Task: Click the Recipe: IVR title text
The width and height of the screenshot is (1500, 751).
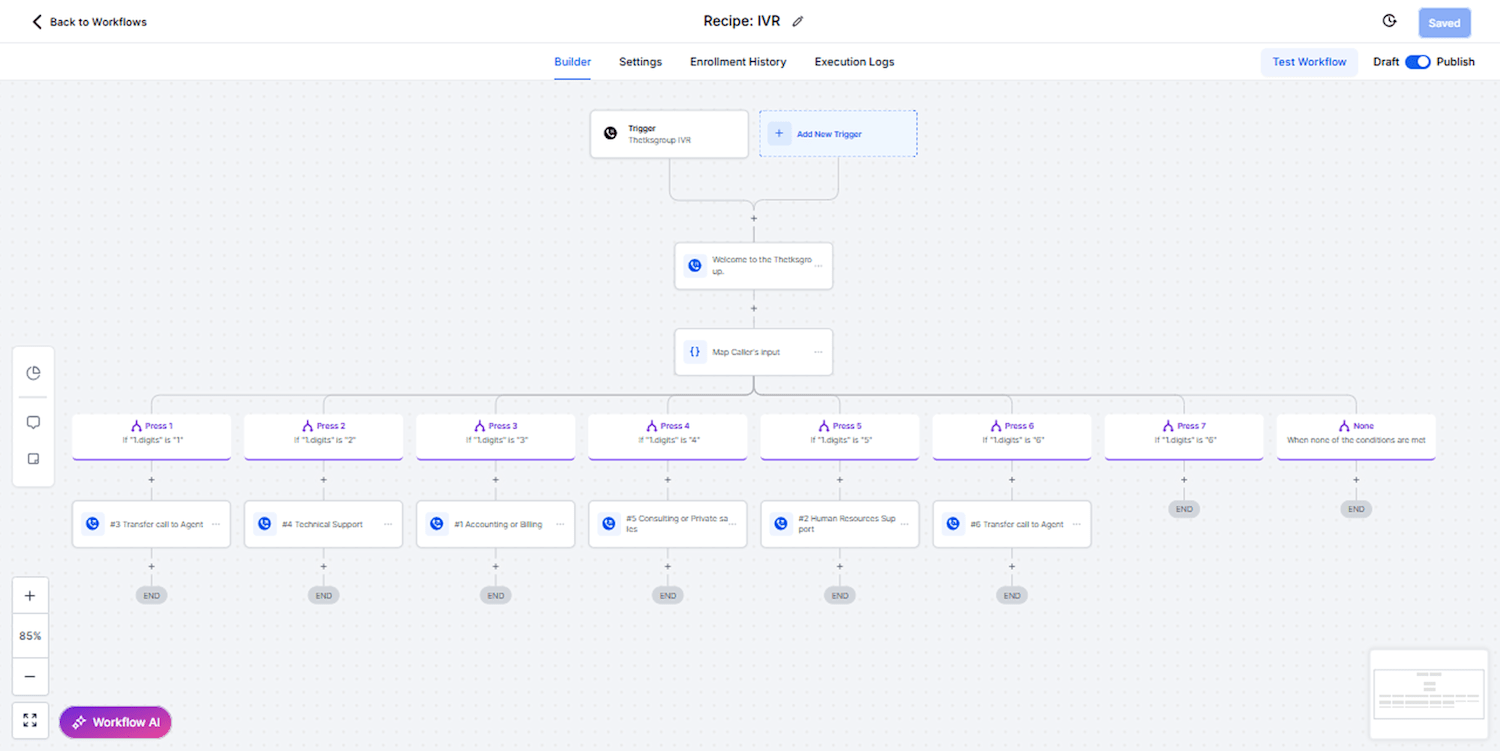Action: coord(742,21)
